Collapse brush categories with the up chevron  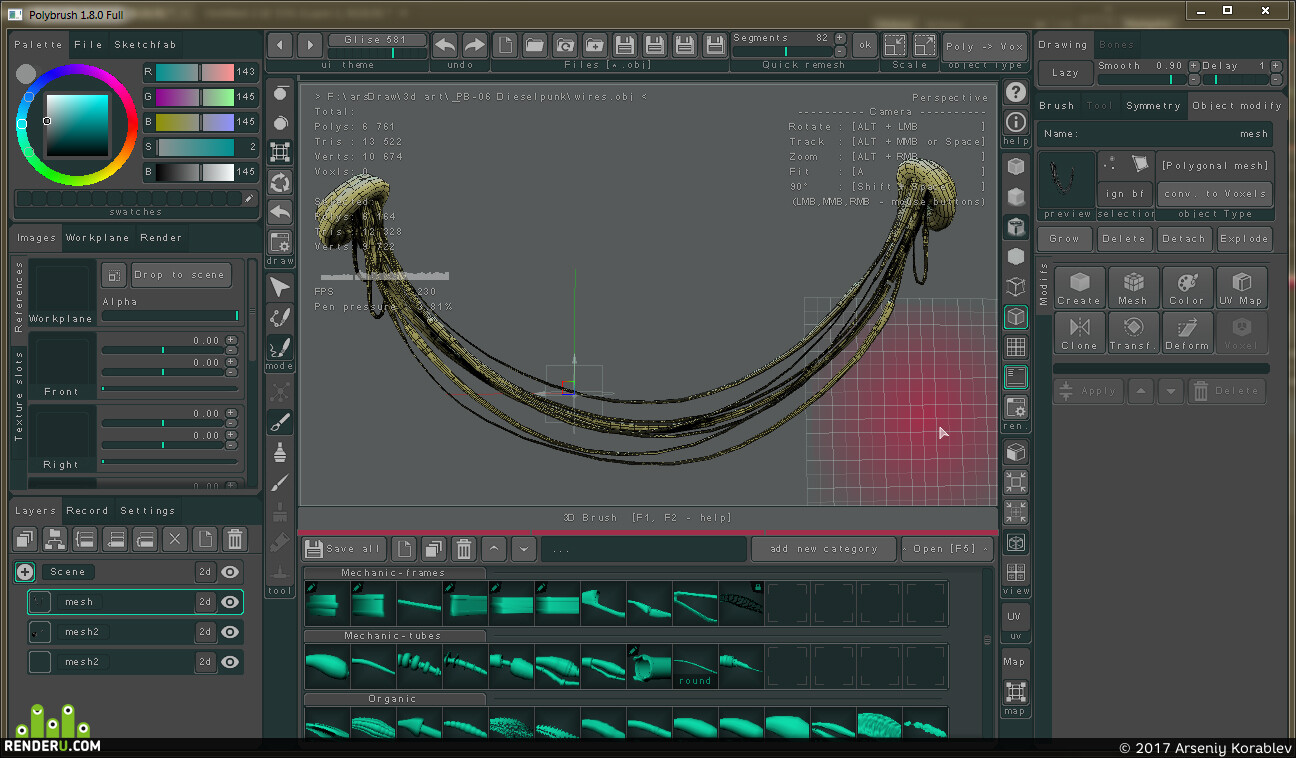(494, 548)
